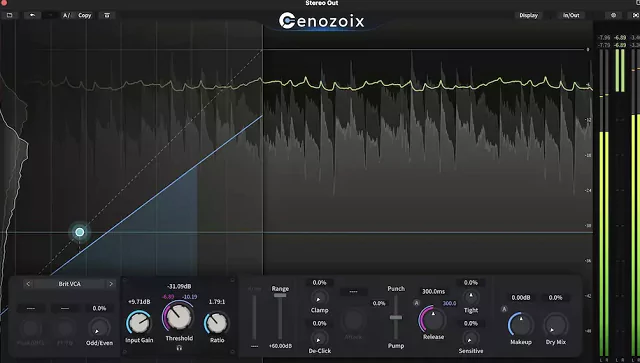The height and width of the screenshot is (363, 640).
Task: Click the Punch/Pump slider handle
Action: click(396, 317)
